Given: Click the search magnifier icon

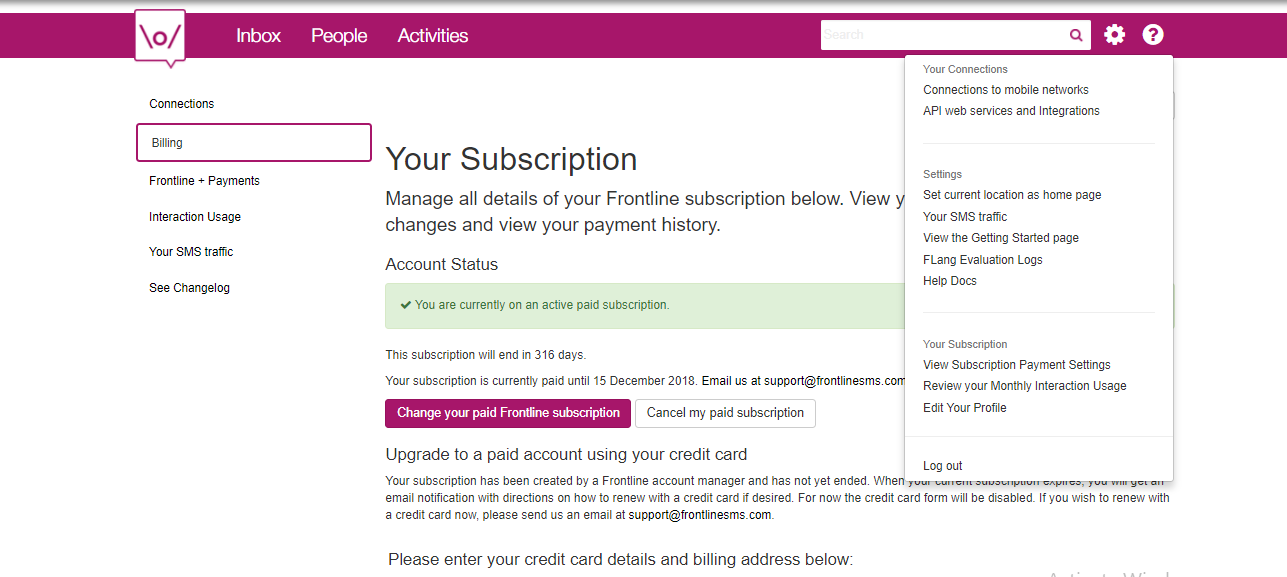Looking at the screenshot, I should 1076,35.
